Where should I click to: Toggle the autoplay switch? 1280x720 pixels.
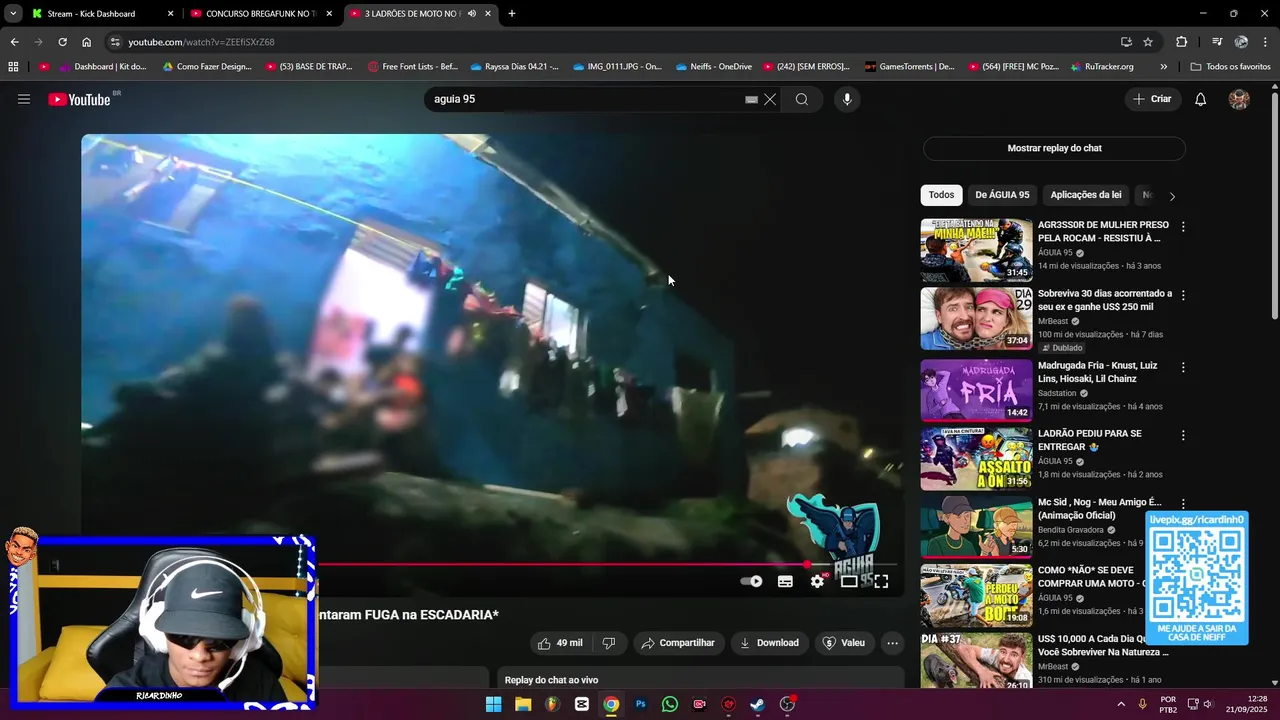pyautogui.click(x=751, y=581)
